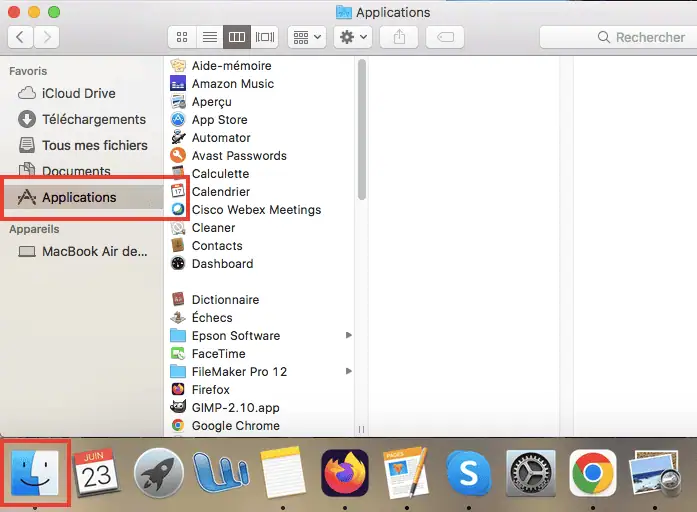Viewport: 697px width, 512px height.
Task: Click the column resize handle
Action: (x=361, y=429)
